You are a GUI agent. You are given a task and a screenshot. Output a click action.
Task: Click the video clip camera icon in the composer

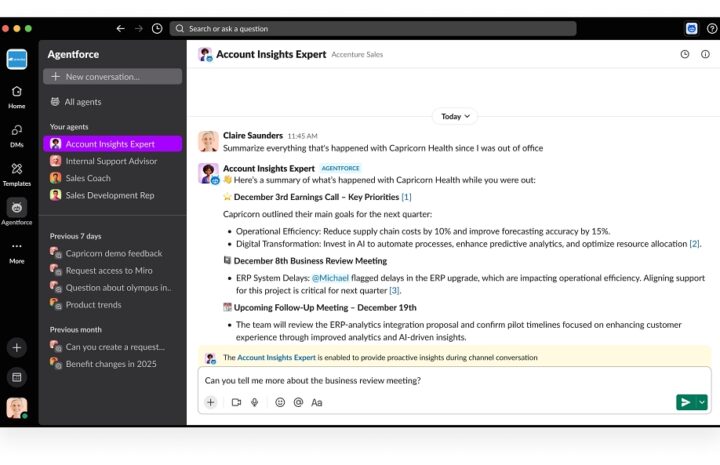point(236,403)
